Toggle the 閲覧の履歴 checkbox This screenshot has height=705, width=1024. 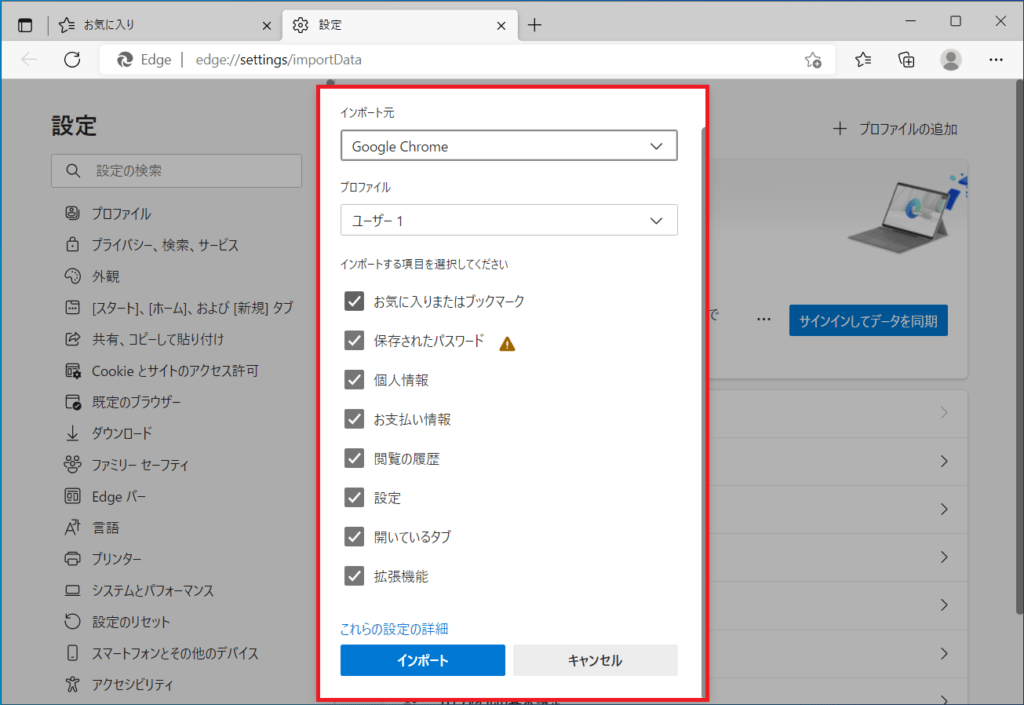click(x=354, y=458)
